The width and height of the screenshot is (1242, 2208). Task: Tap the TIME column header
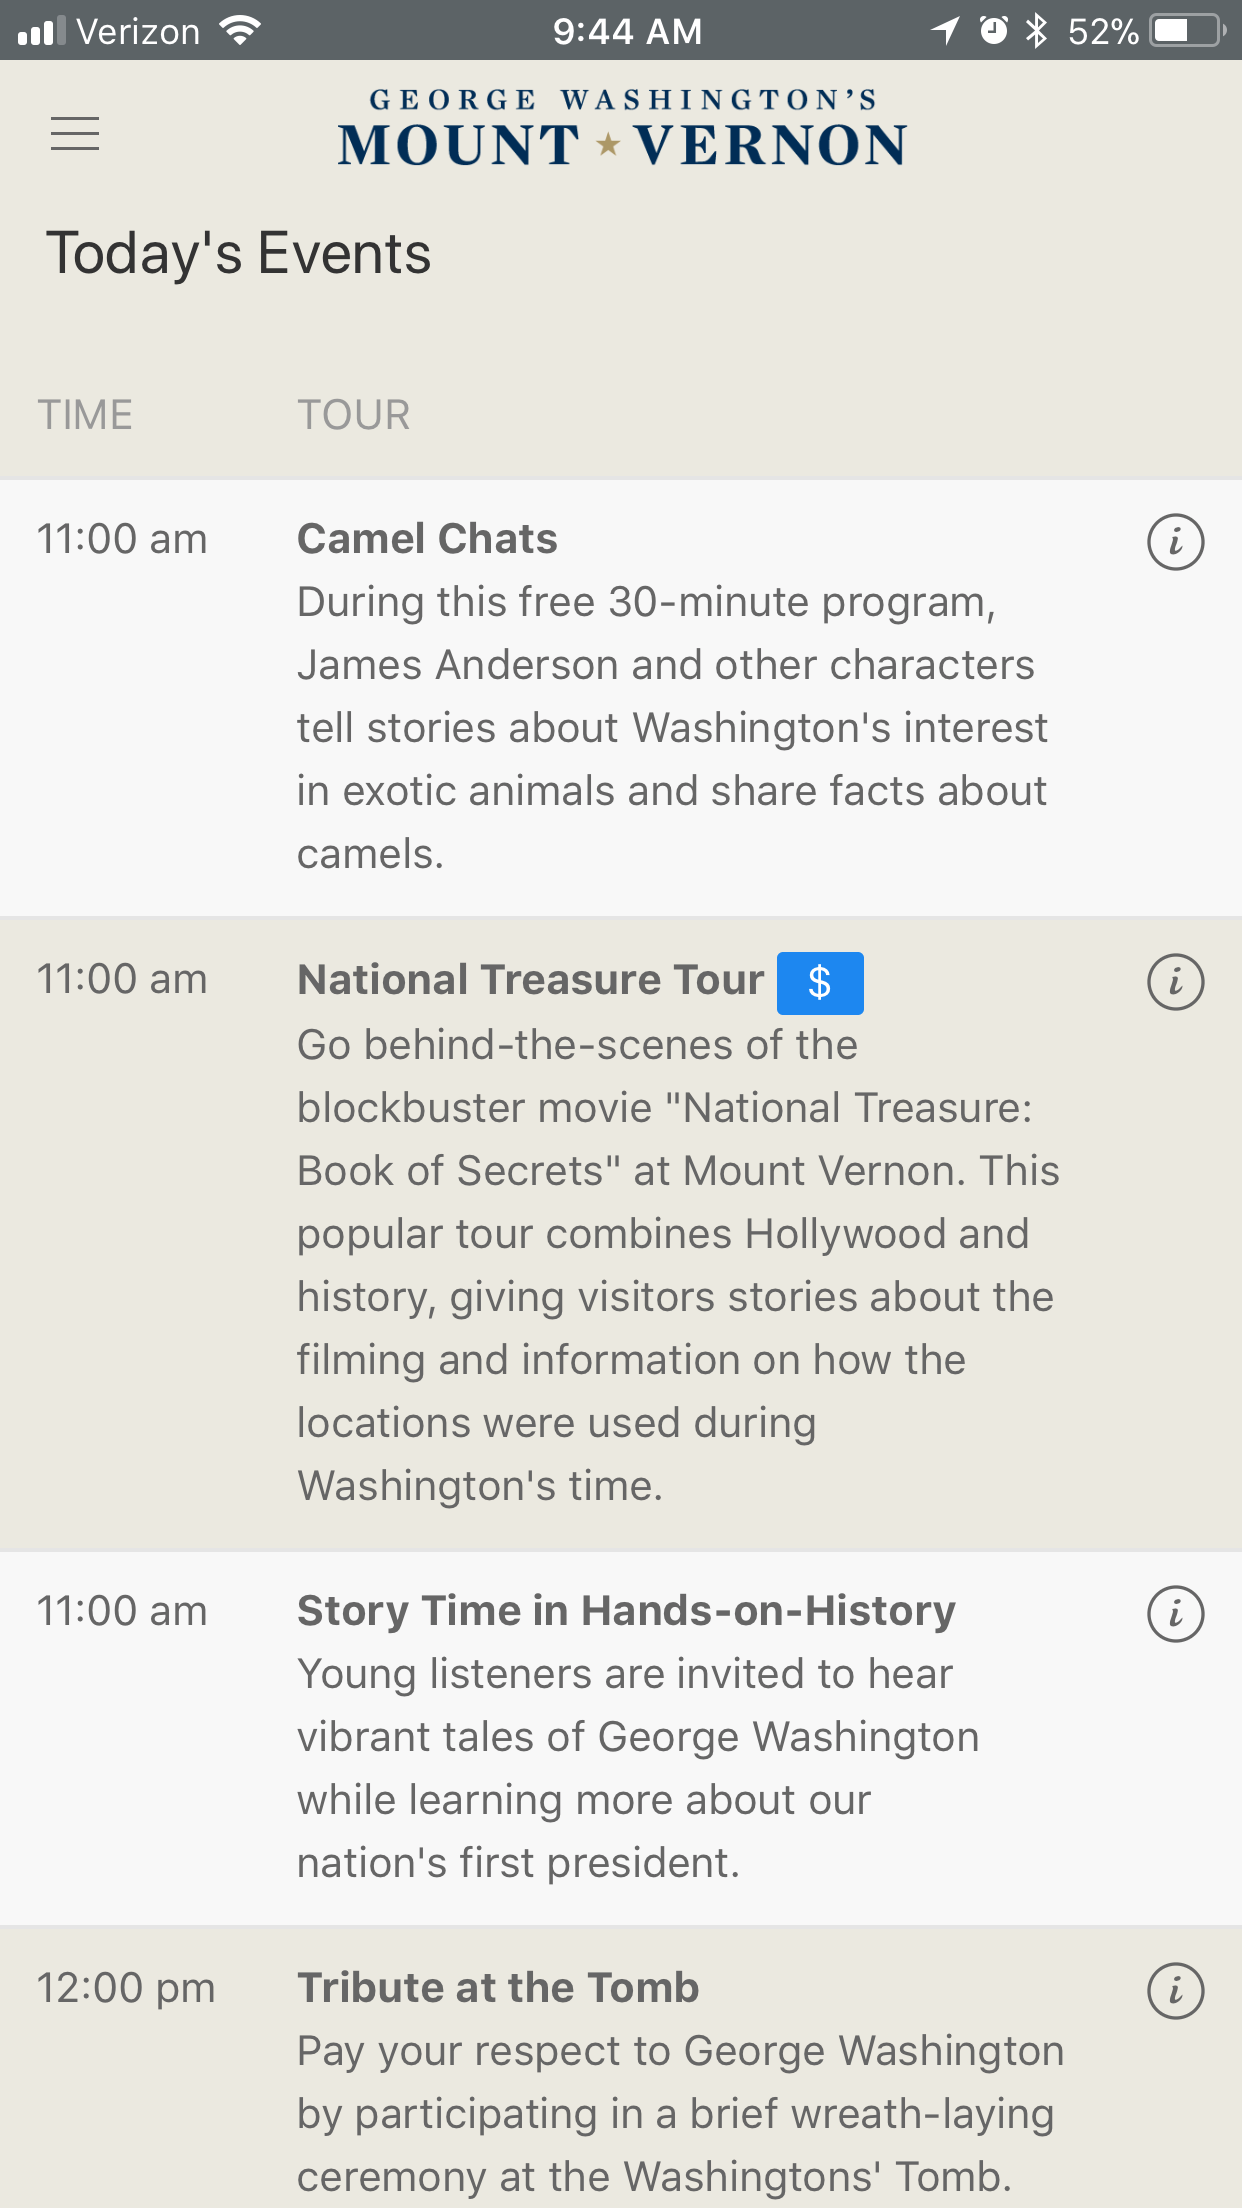85,415
